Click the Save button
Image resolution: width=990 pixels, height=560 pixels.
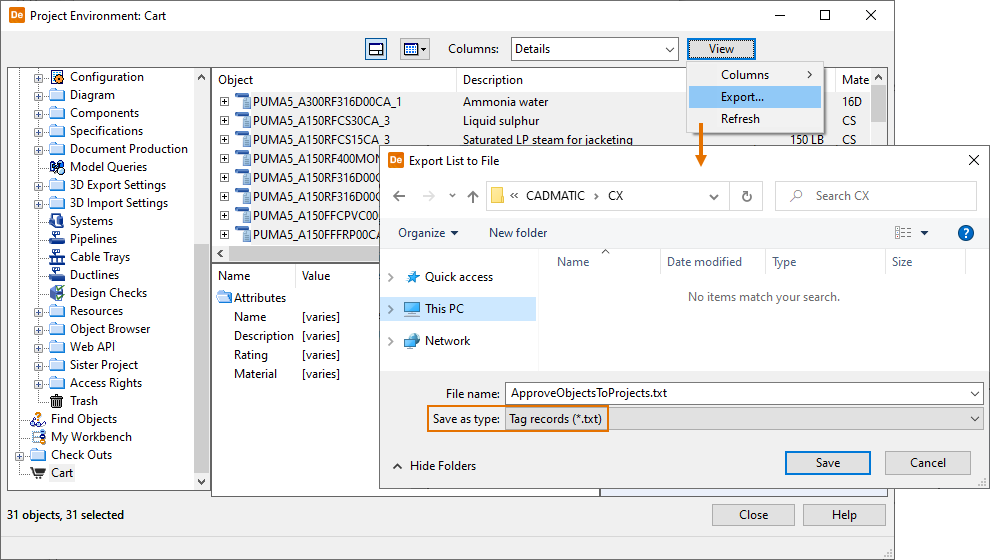pyautogui.click(x=827, y=463)
